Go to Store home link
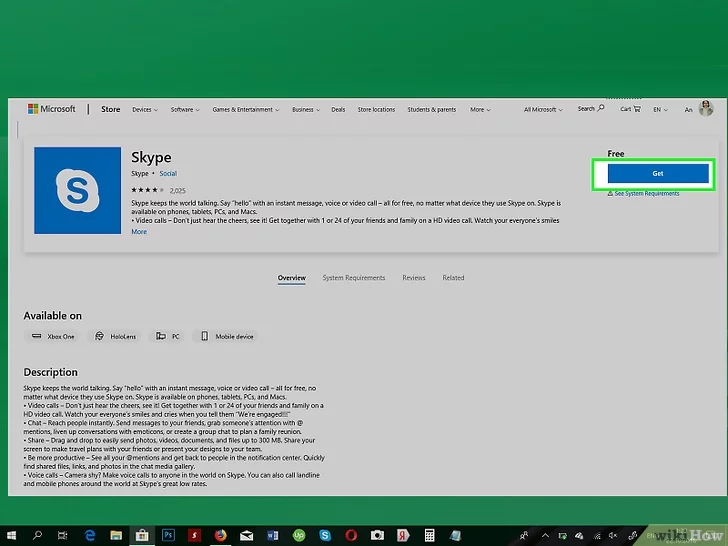728x546 pixels. point(110,109)
